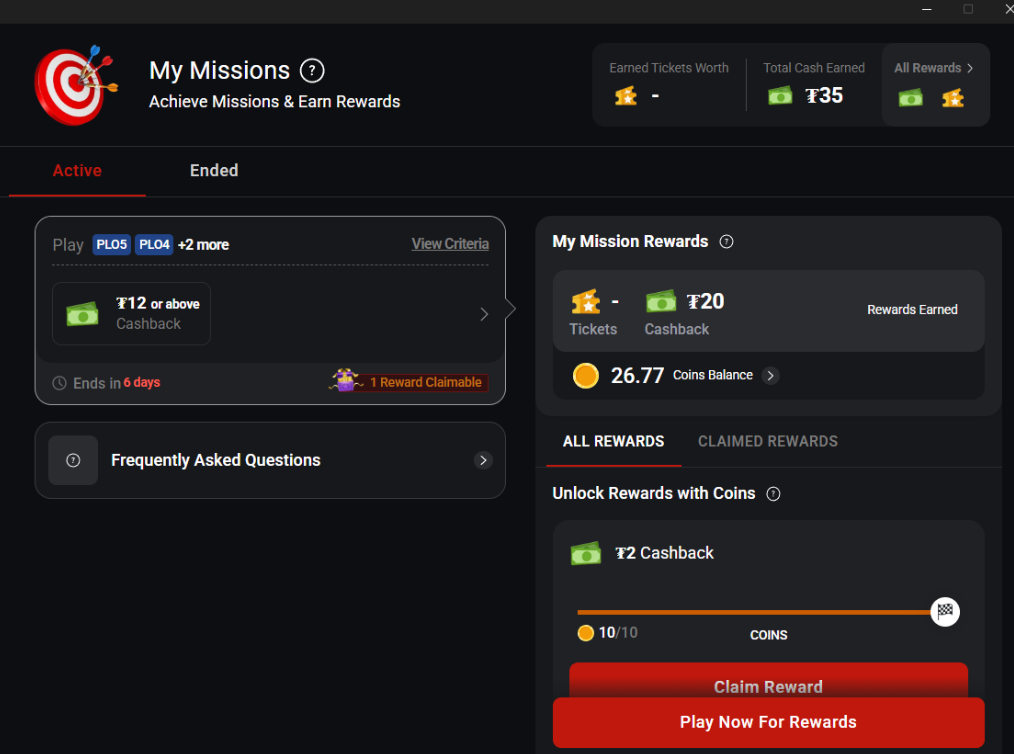This screenshot has width=1014, height=754.
Task: Click the ticket icon under Earned Tickets Worth
Action: coord(625,96)
